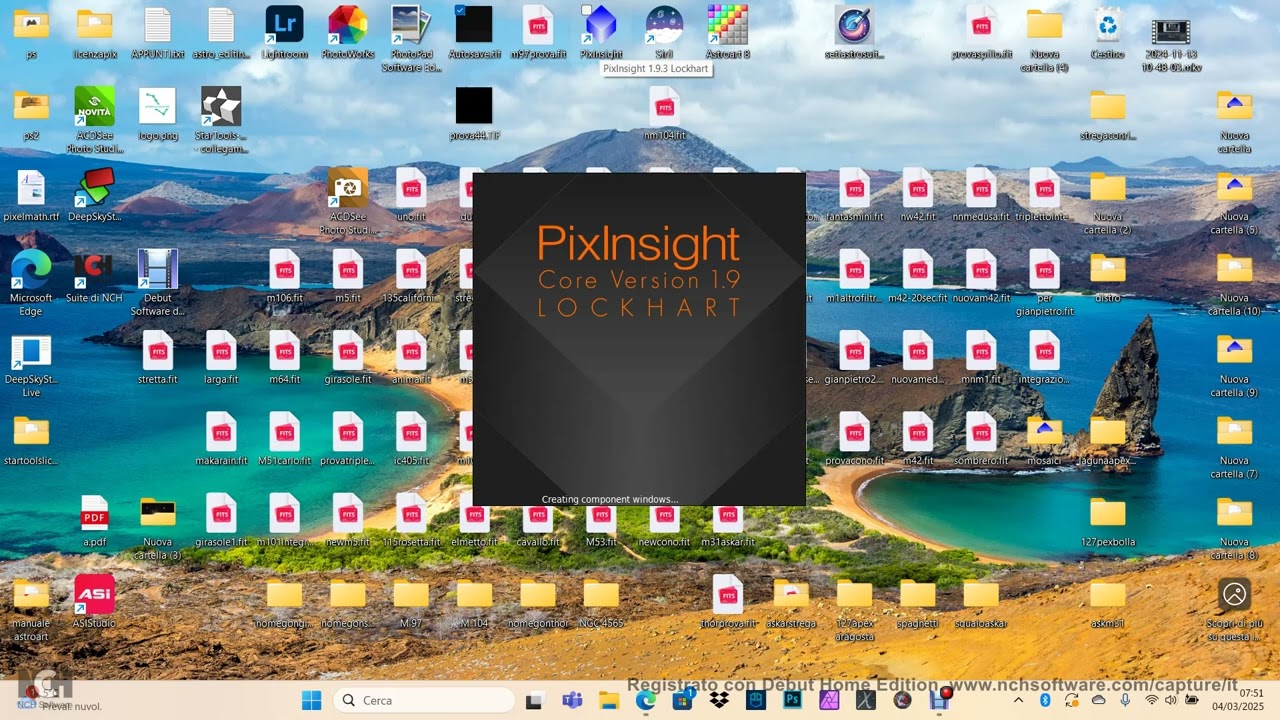Click the Debut recording taskbar icon

[939, 700]
